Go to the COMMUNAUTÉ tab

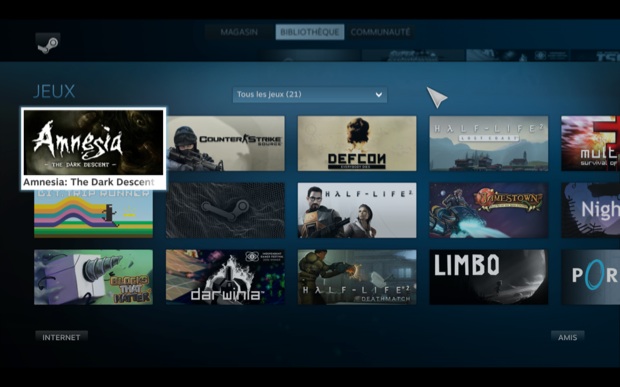pyautogui.click(x=380, y=32)
